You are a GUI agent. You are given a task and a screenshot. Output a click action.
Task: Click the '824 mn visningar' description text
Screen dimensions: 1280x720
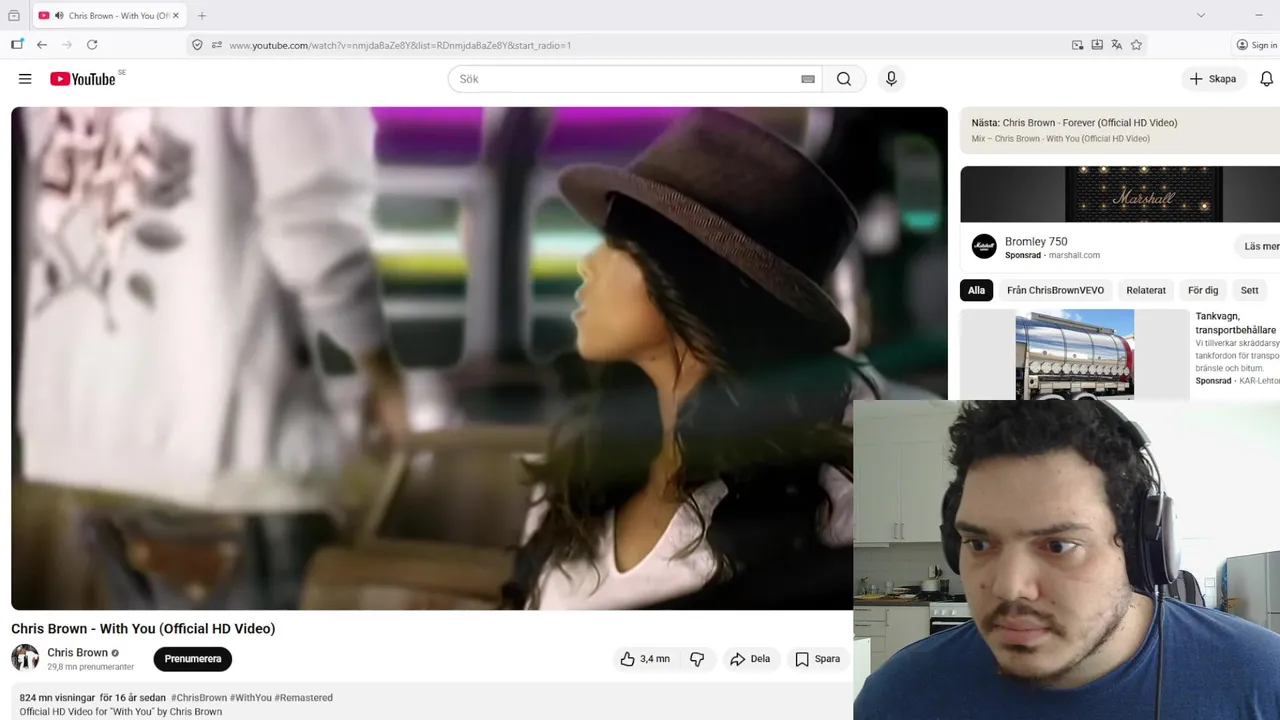pos(57,698)
